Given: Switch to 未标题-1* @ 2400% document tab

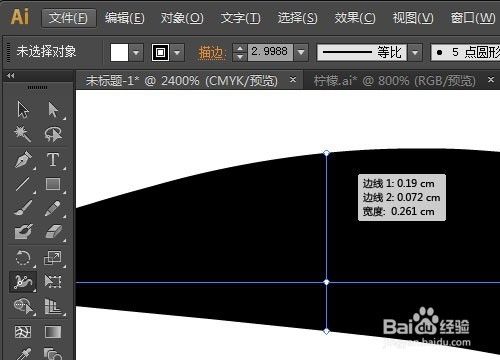Looking at the screenshot, I should pos(182,81).
